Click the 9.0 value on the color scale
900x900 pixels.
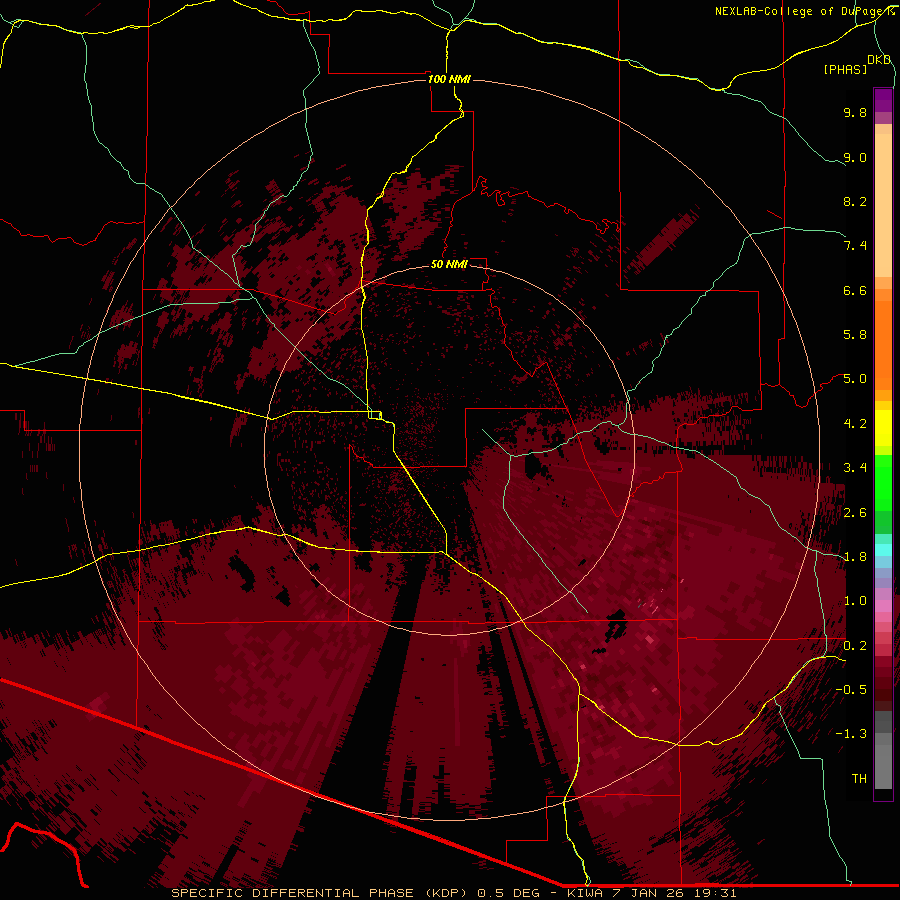tap(855, 157)
